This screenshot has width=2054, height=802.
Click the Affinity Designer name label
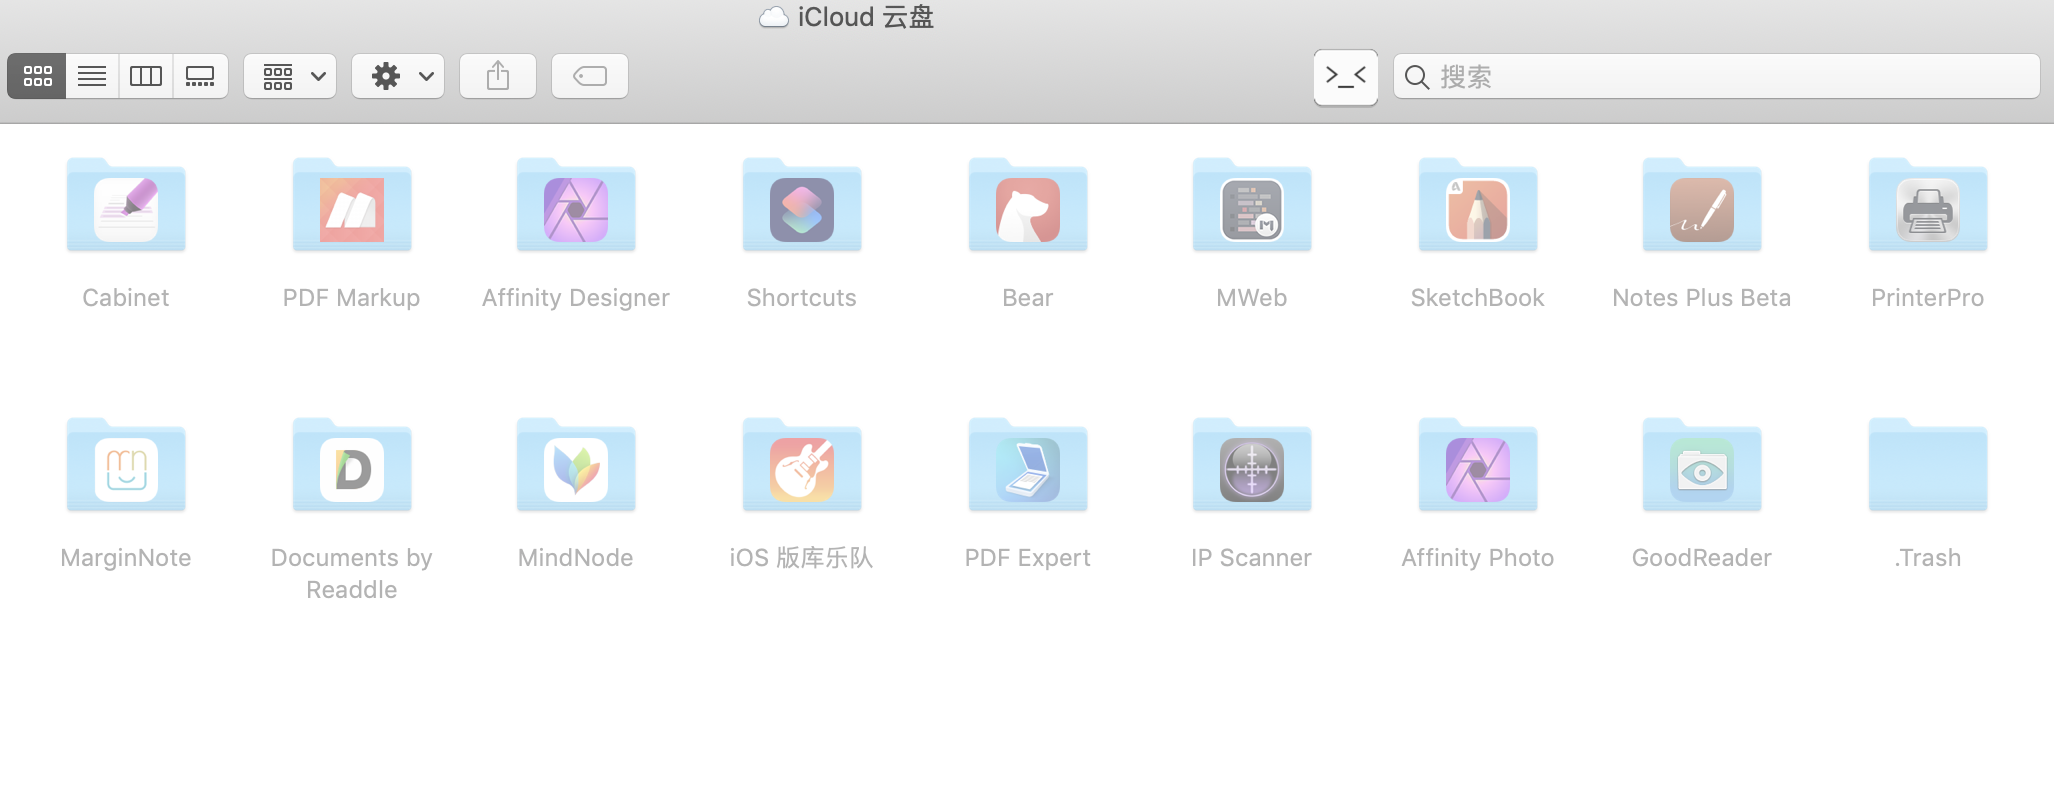[576, 298]
